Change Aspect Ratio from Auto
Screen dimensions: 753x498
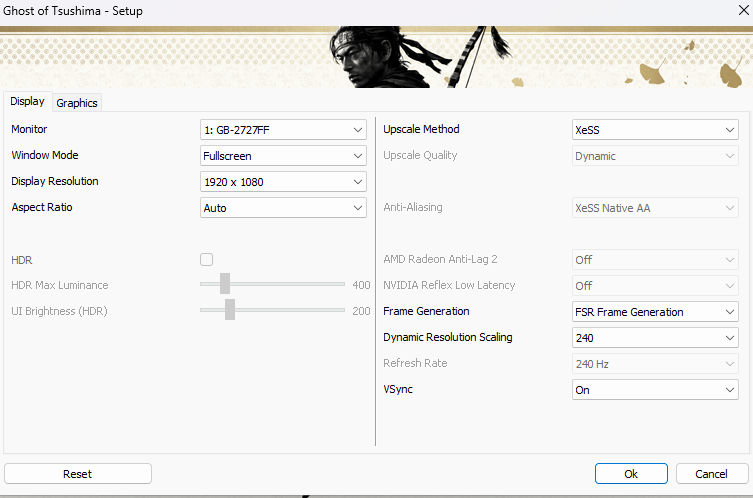[283, 207]
